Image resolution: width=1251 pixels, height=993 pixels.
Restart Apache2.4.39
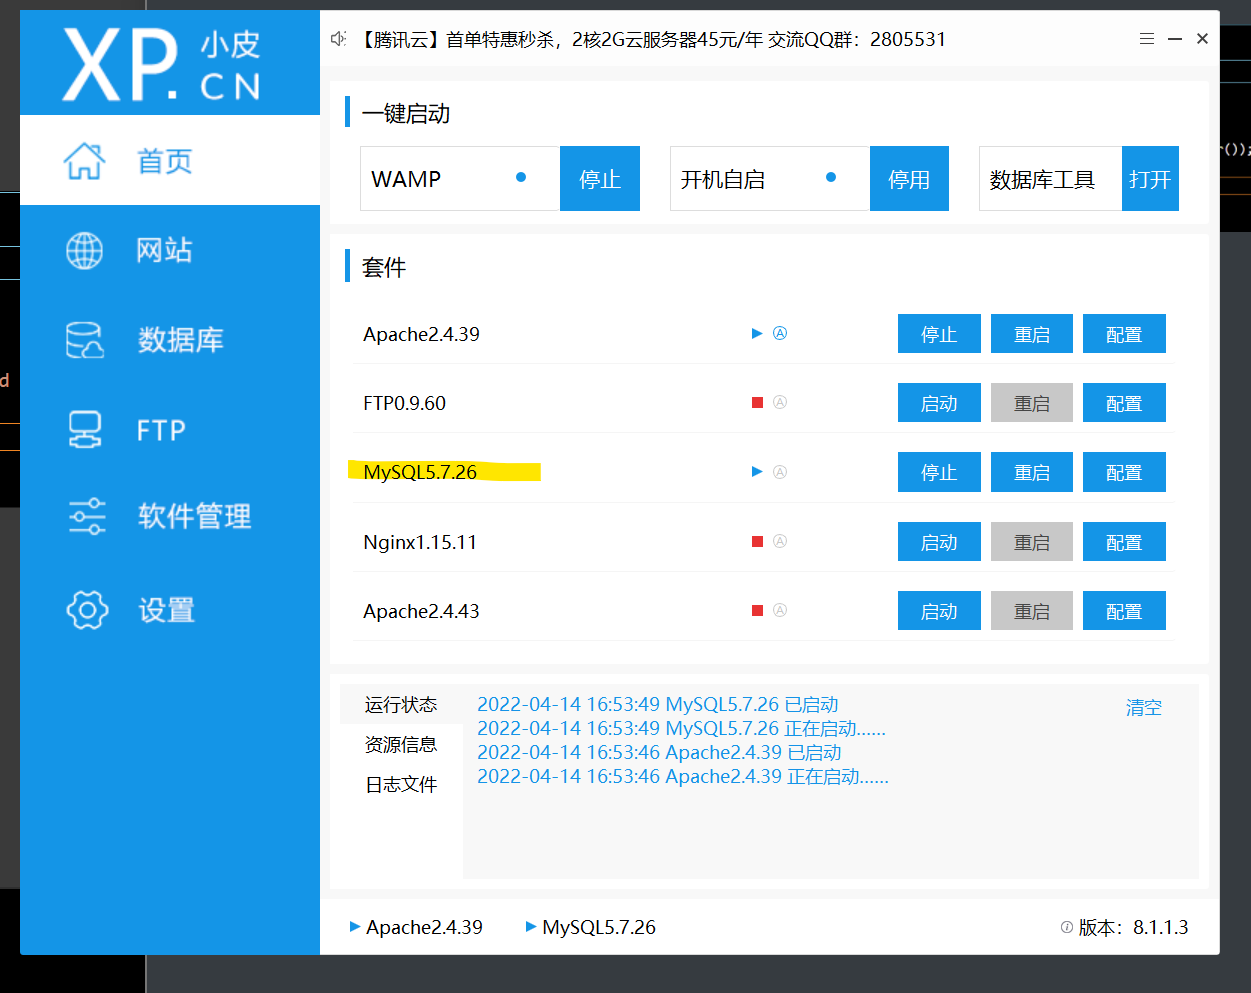[x=1031, y=334]
